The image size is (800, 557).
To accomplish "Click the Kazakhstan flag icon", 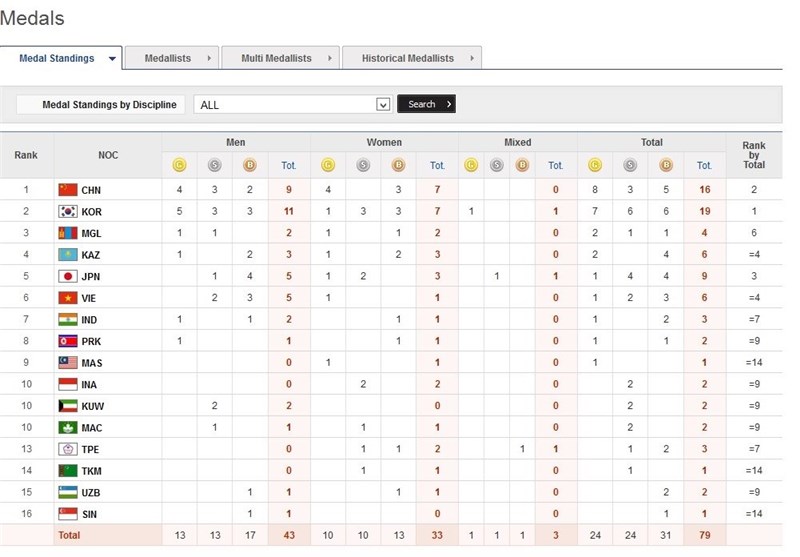I will pyautogui.click(x=67, y=255).
